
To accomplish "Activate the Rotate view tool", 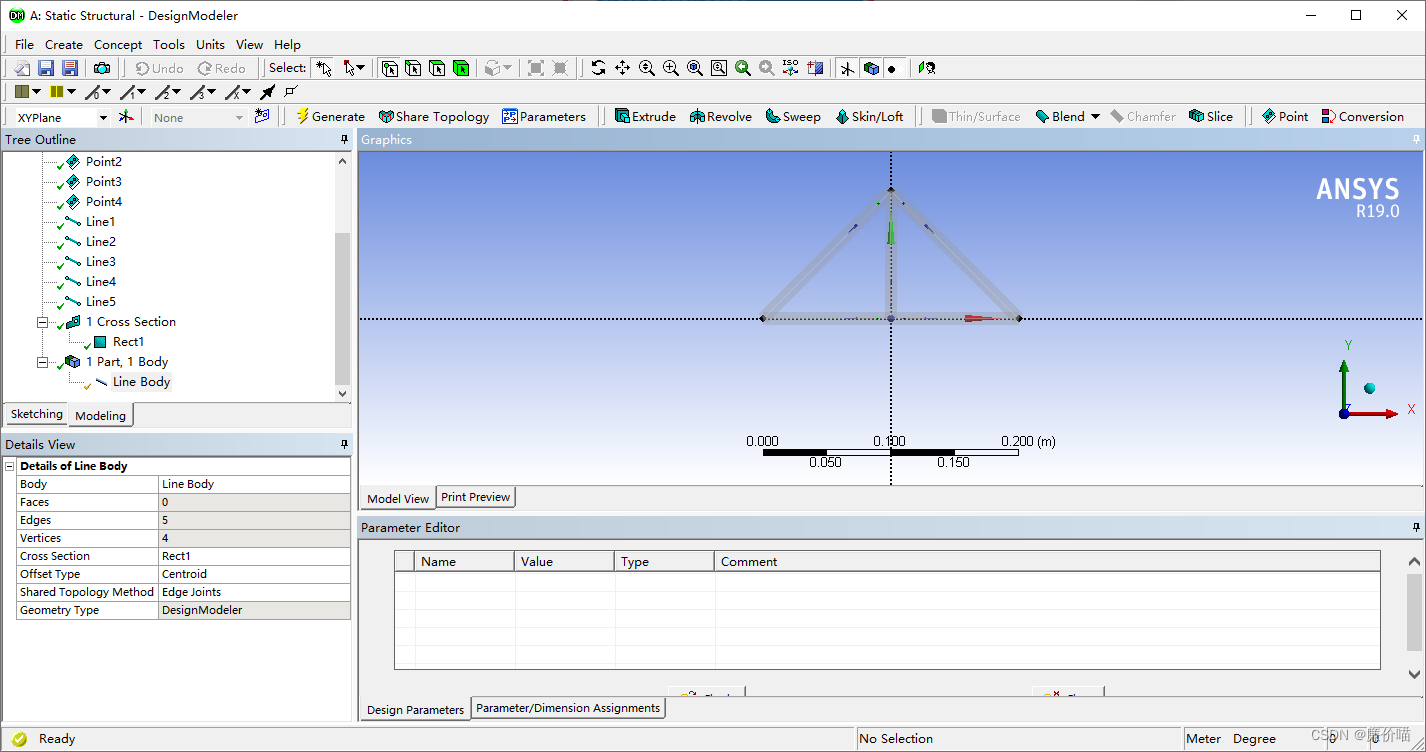I will coord(598,68).
